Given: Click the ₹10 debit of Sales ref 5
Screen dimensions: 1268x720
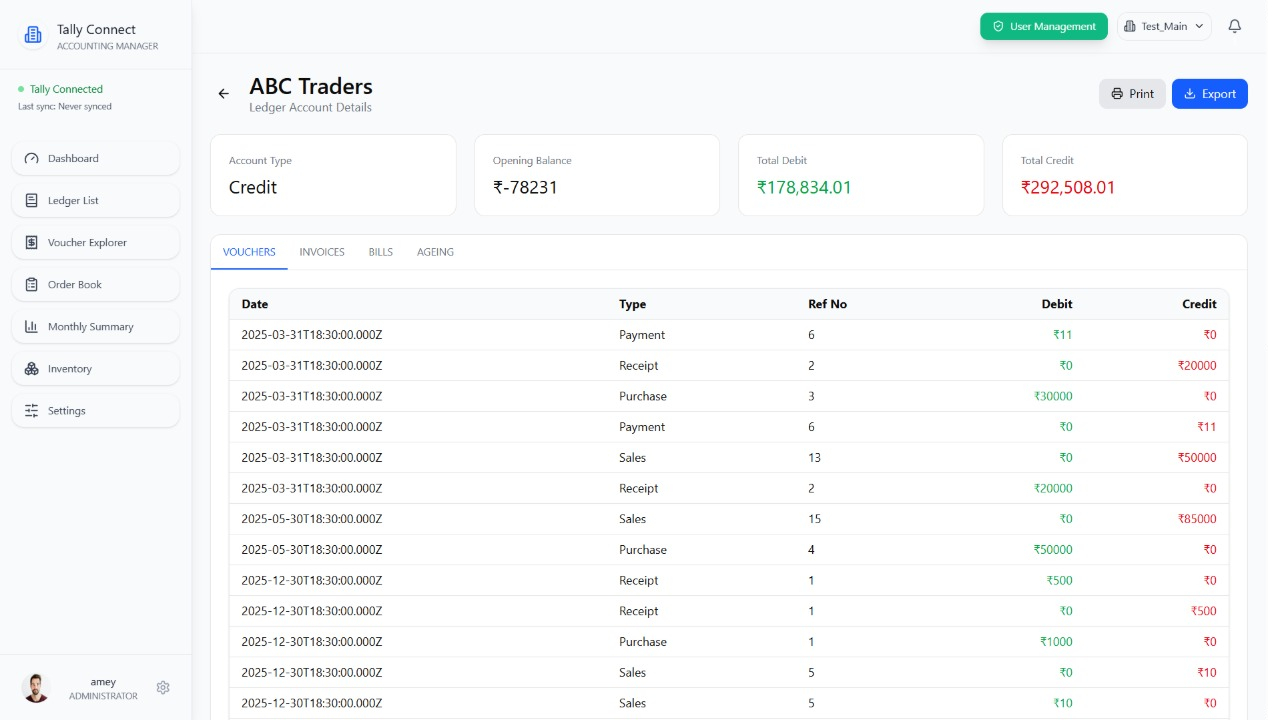Looking at the screenshot, I should coord(1063,703).
